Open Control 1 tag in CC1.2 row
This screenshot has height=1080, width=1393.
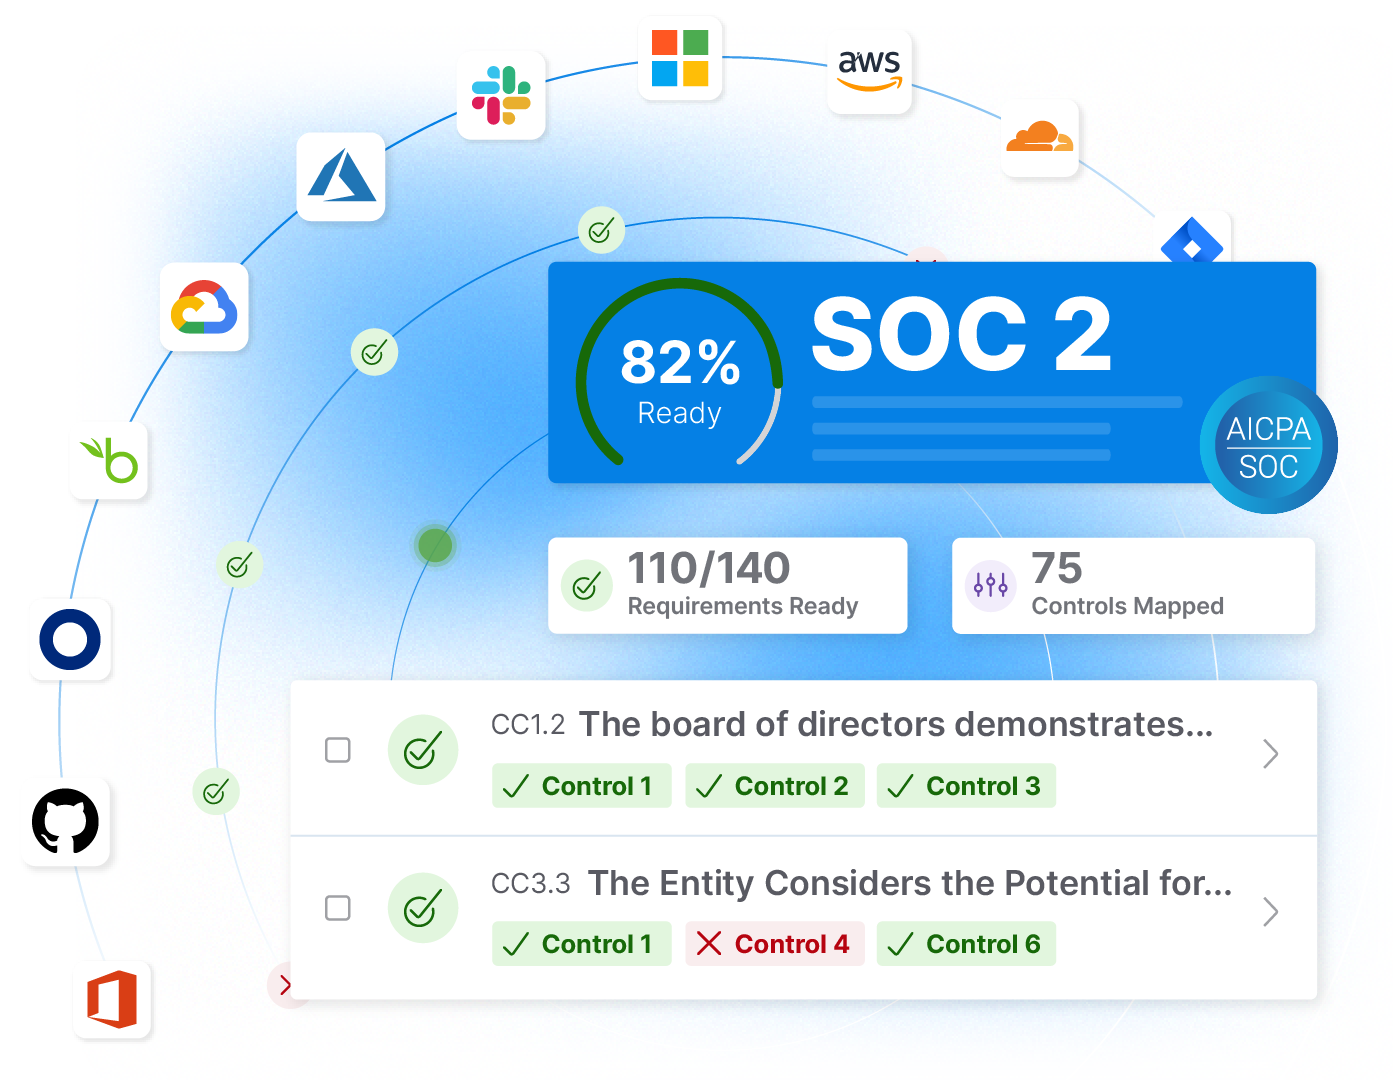[x=581, y=786]
